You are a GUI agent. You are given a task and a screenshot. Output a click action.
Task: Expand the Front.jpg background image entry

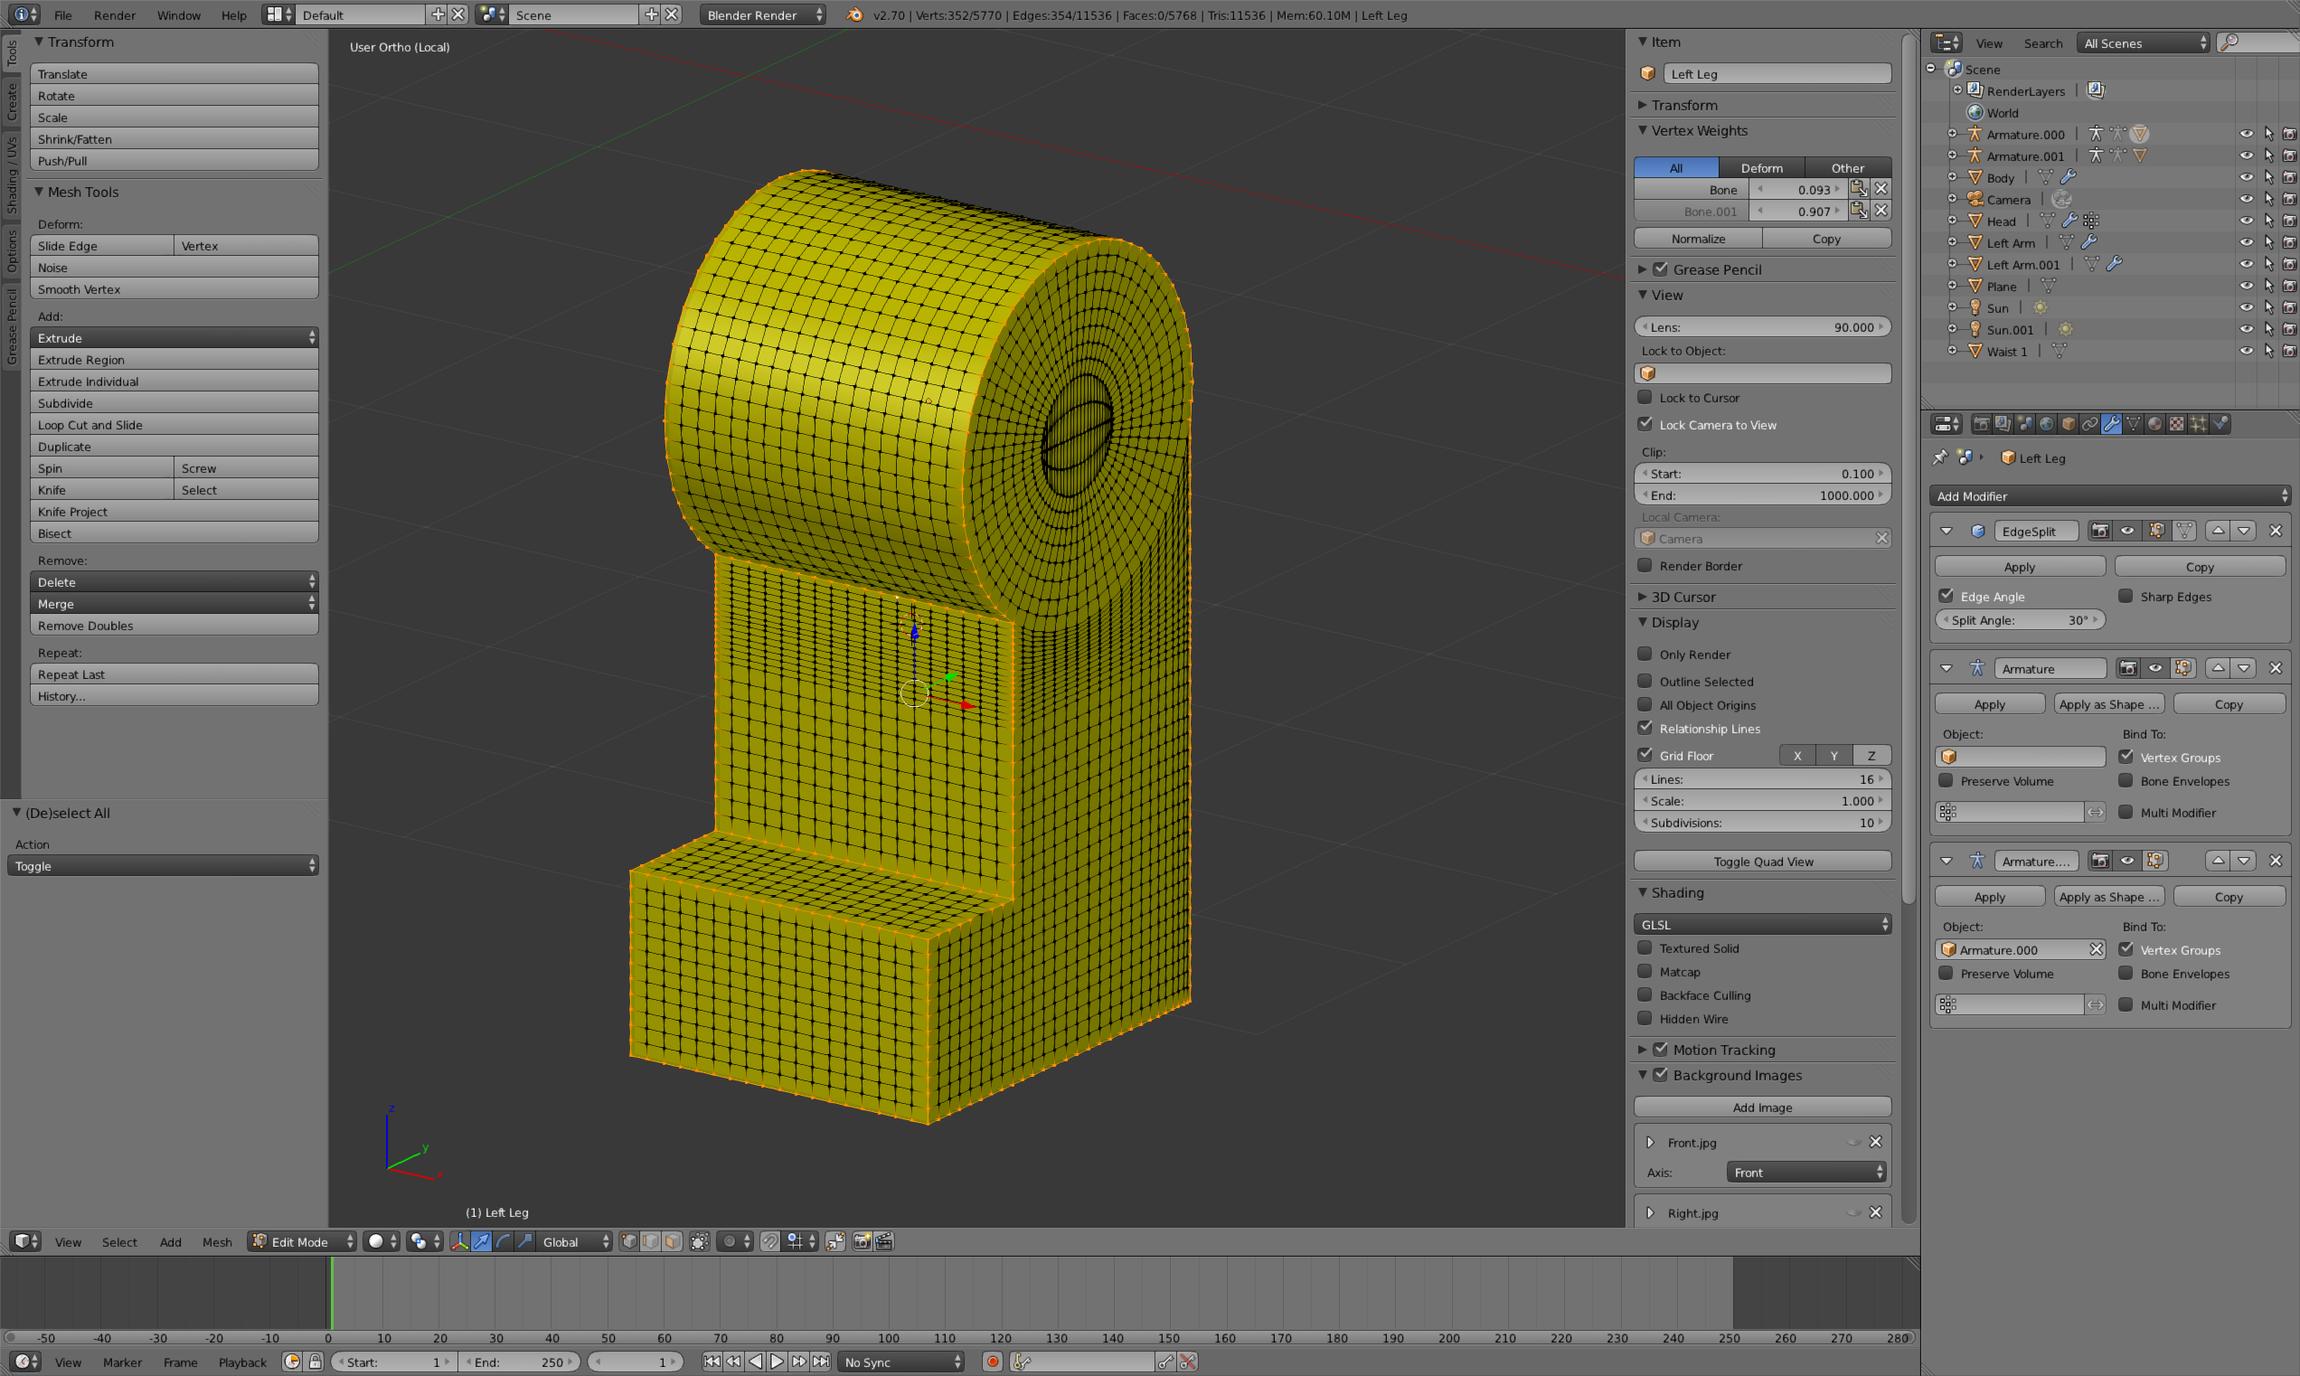1650,1142
